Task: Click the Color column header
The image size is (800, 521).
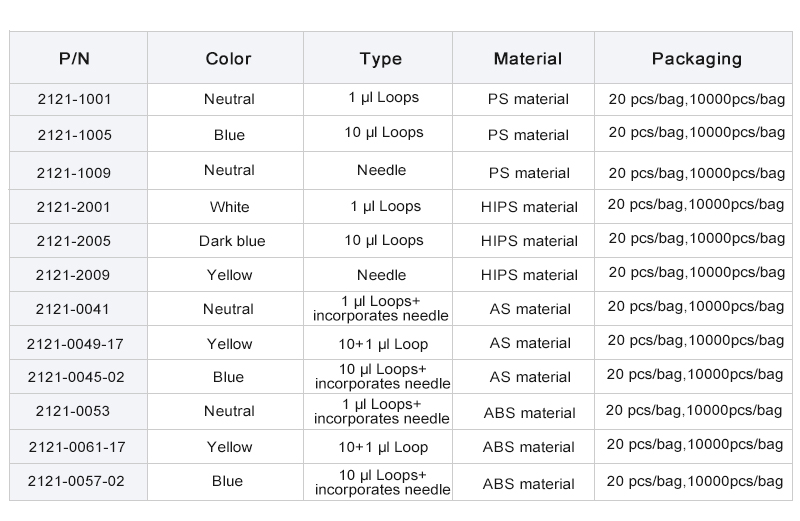Action: [x=228, y=58]
